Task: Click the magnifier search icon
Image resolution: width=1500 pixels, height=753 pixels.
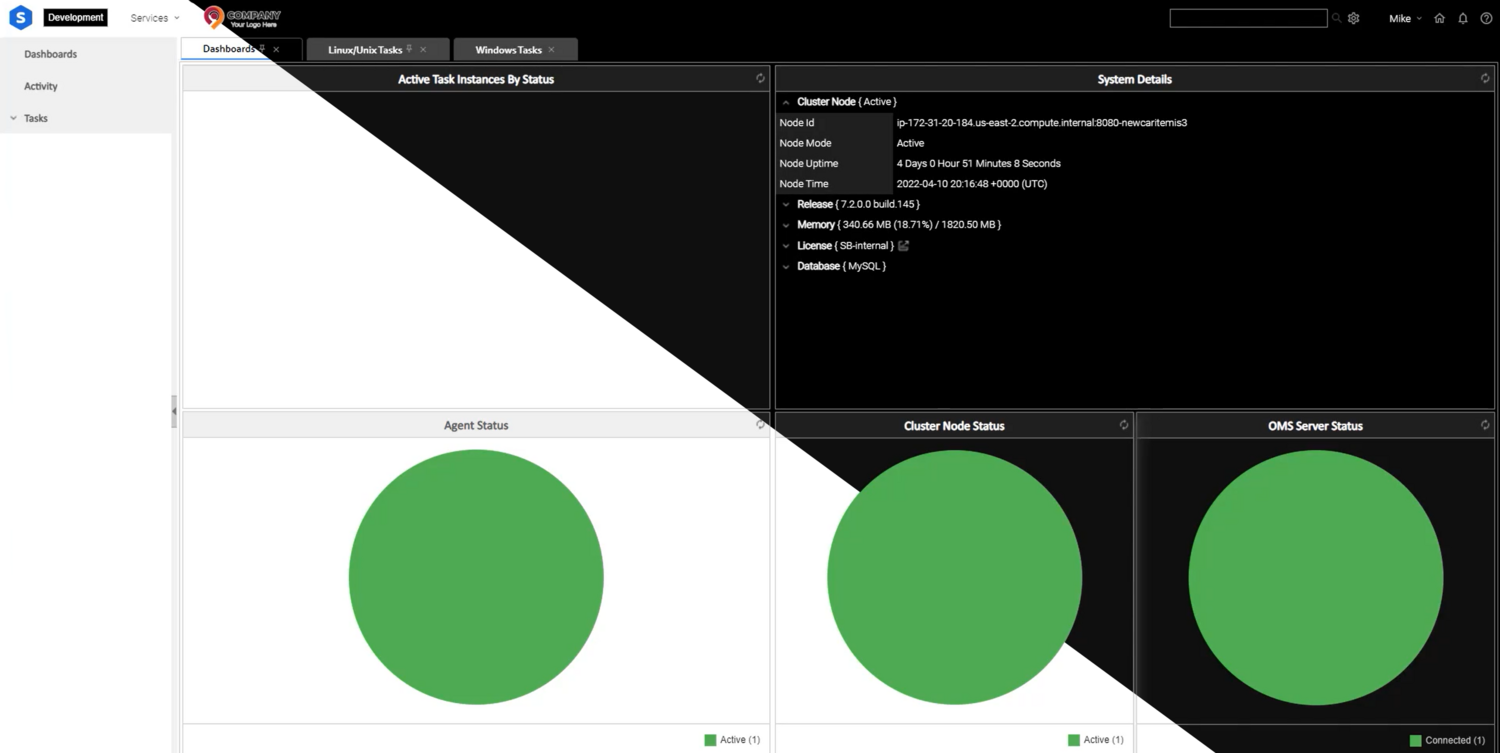Action: coord(1336,18)
